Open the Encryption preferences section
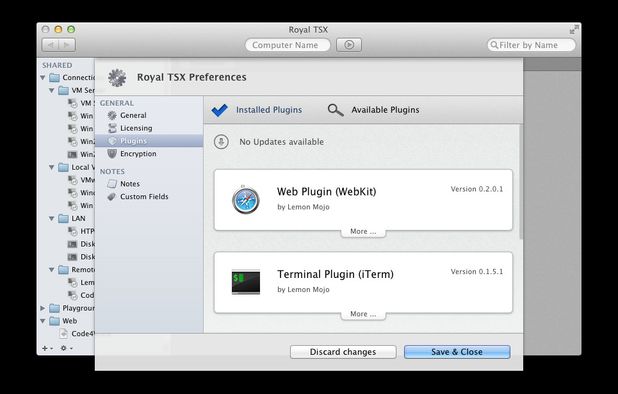 pos(132,154)
